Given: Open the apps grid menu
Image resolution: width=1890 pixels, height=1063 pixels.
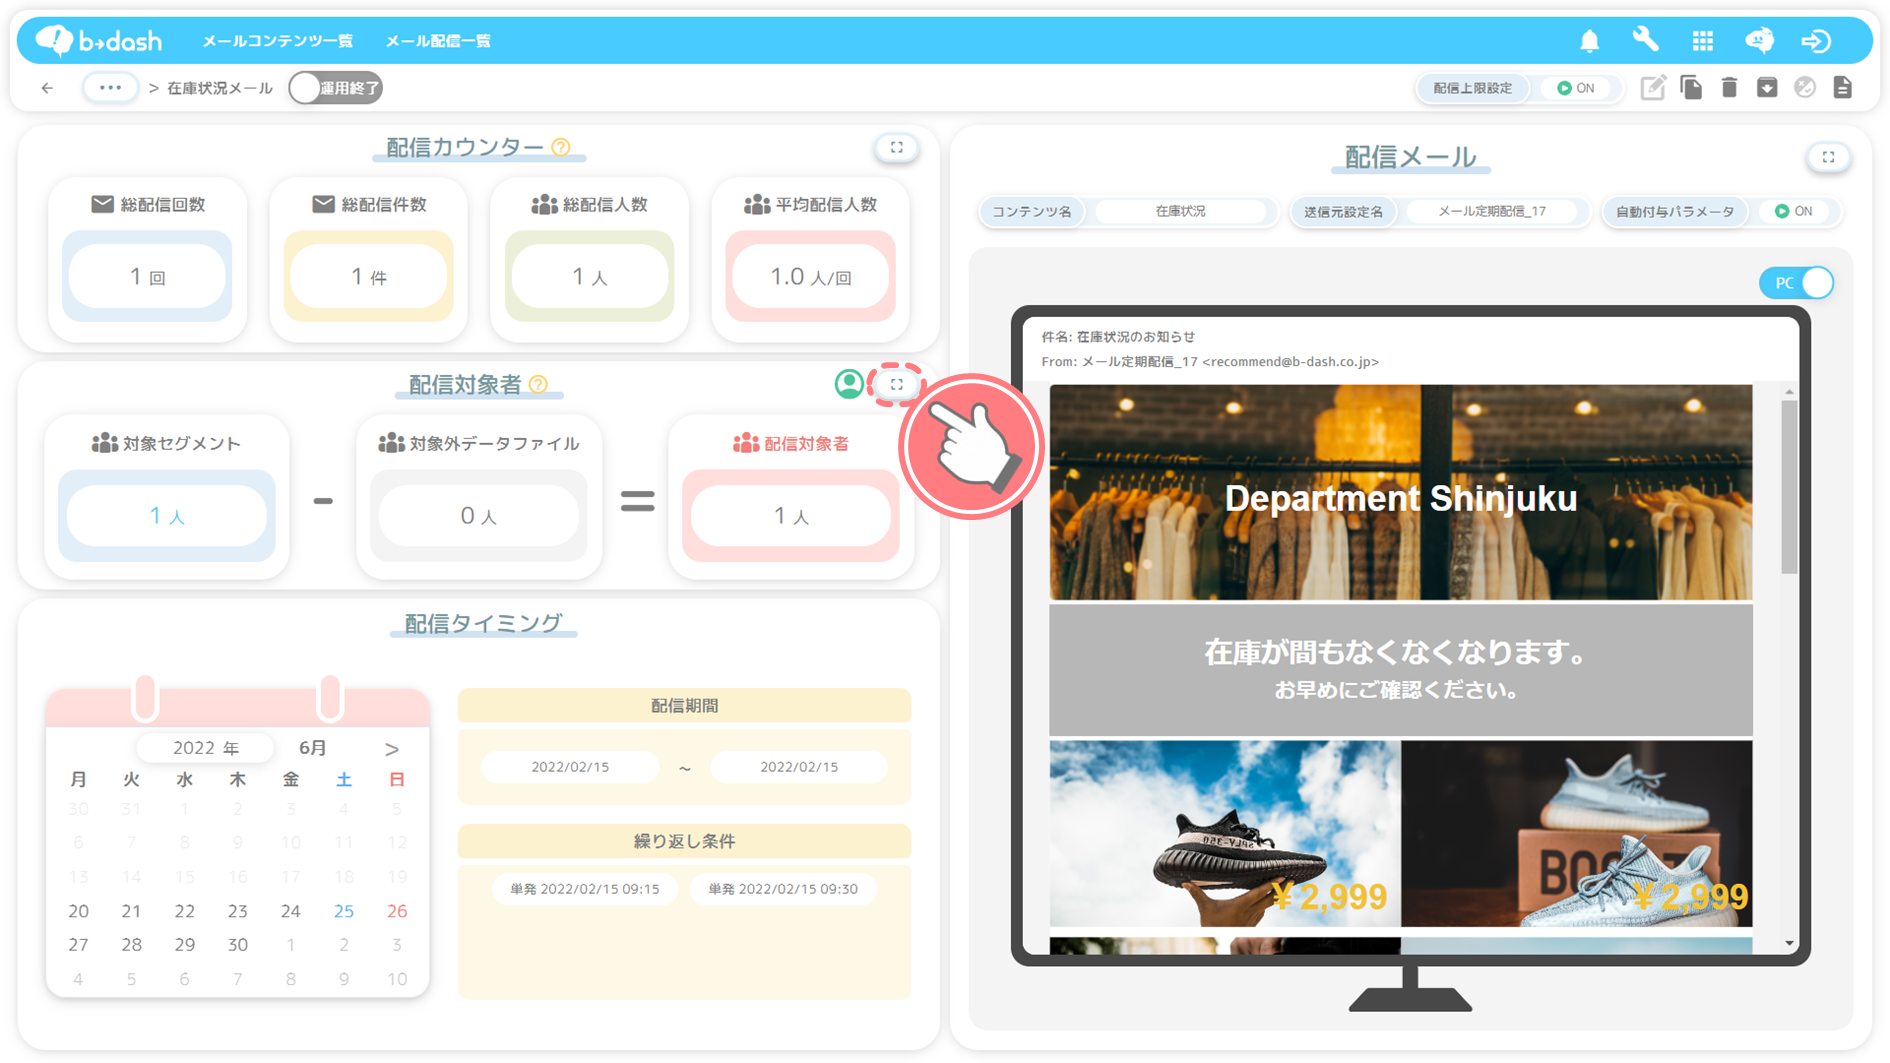Looking at the screenshot, I should coord(1702,41).
